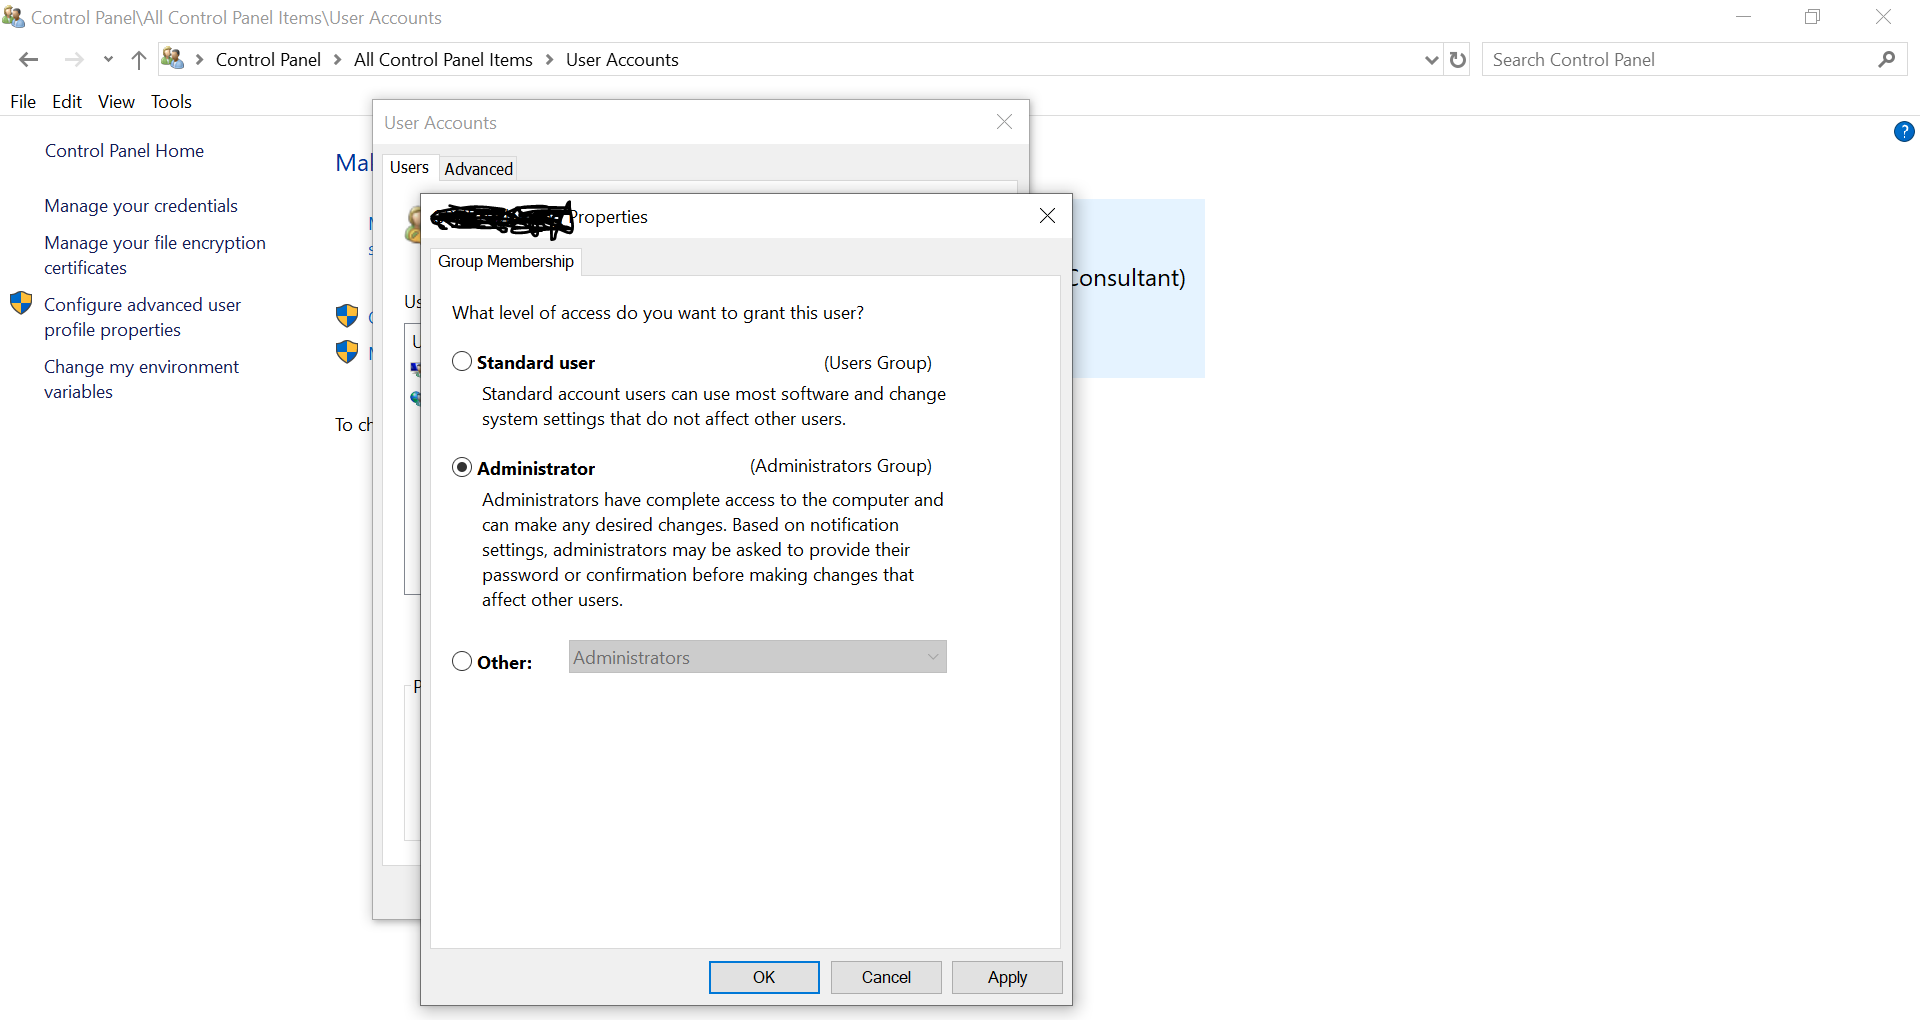Click the Control Panel title bar icon
Screen dimensions: 1920x1020
(13, 17)
